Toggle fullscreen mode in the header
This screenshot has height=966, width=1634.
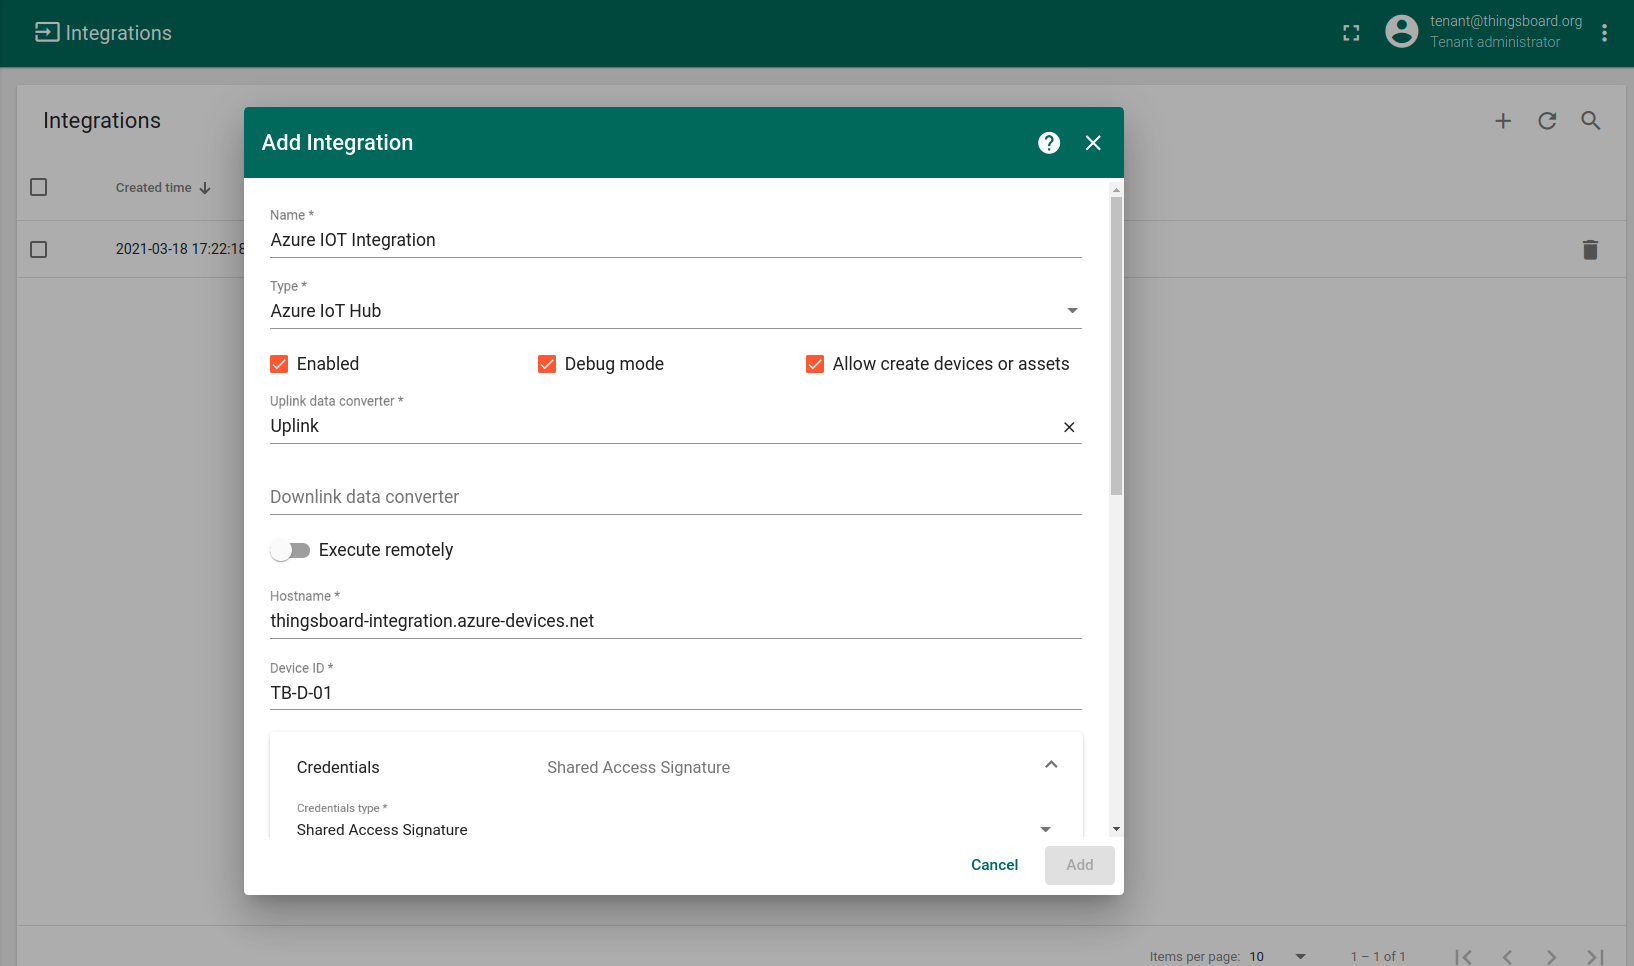point(1351,33)
